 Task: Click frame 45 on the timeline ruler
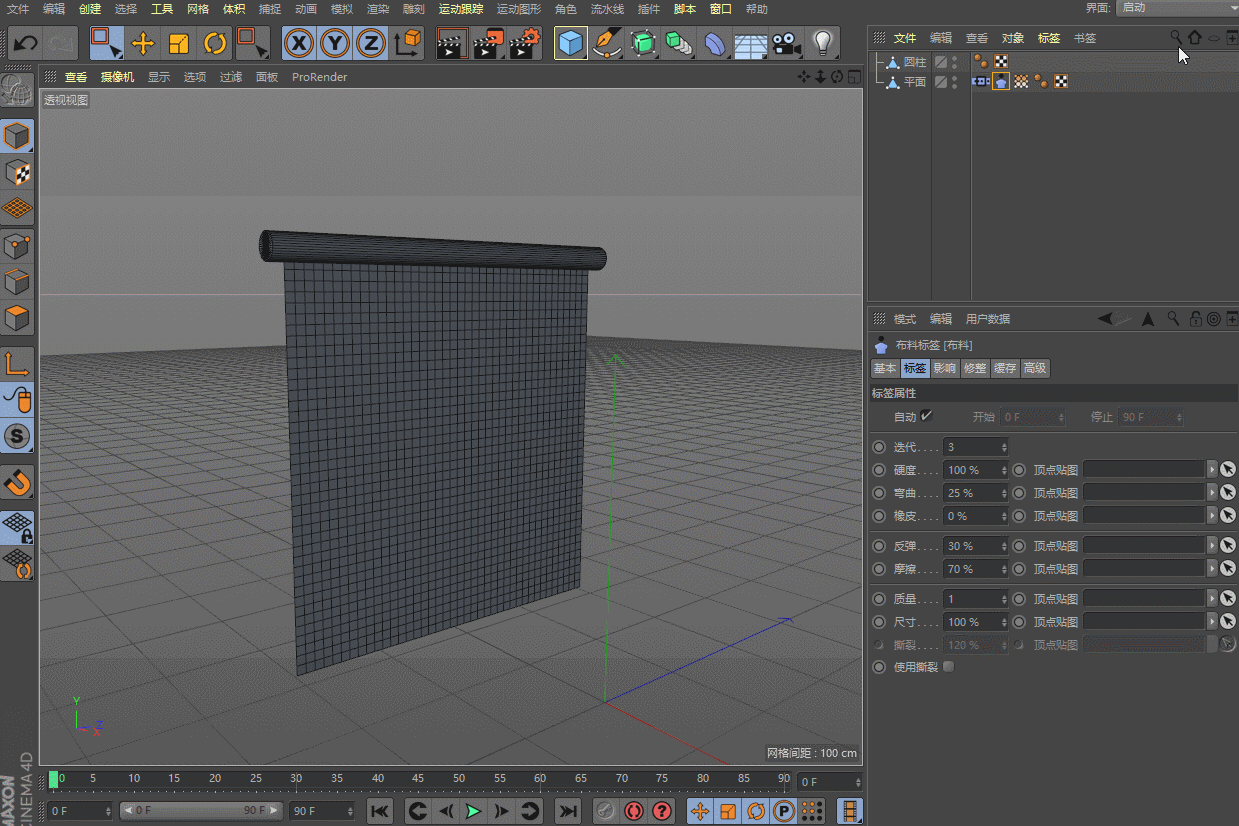pos(418,779)
